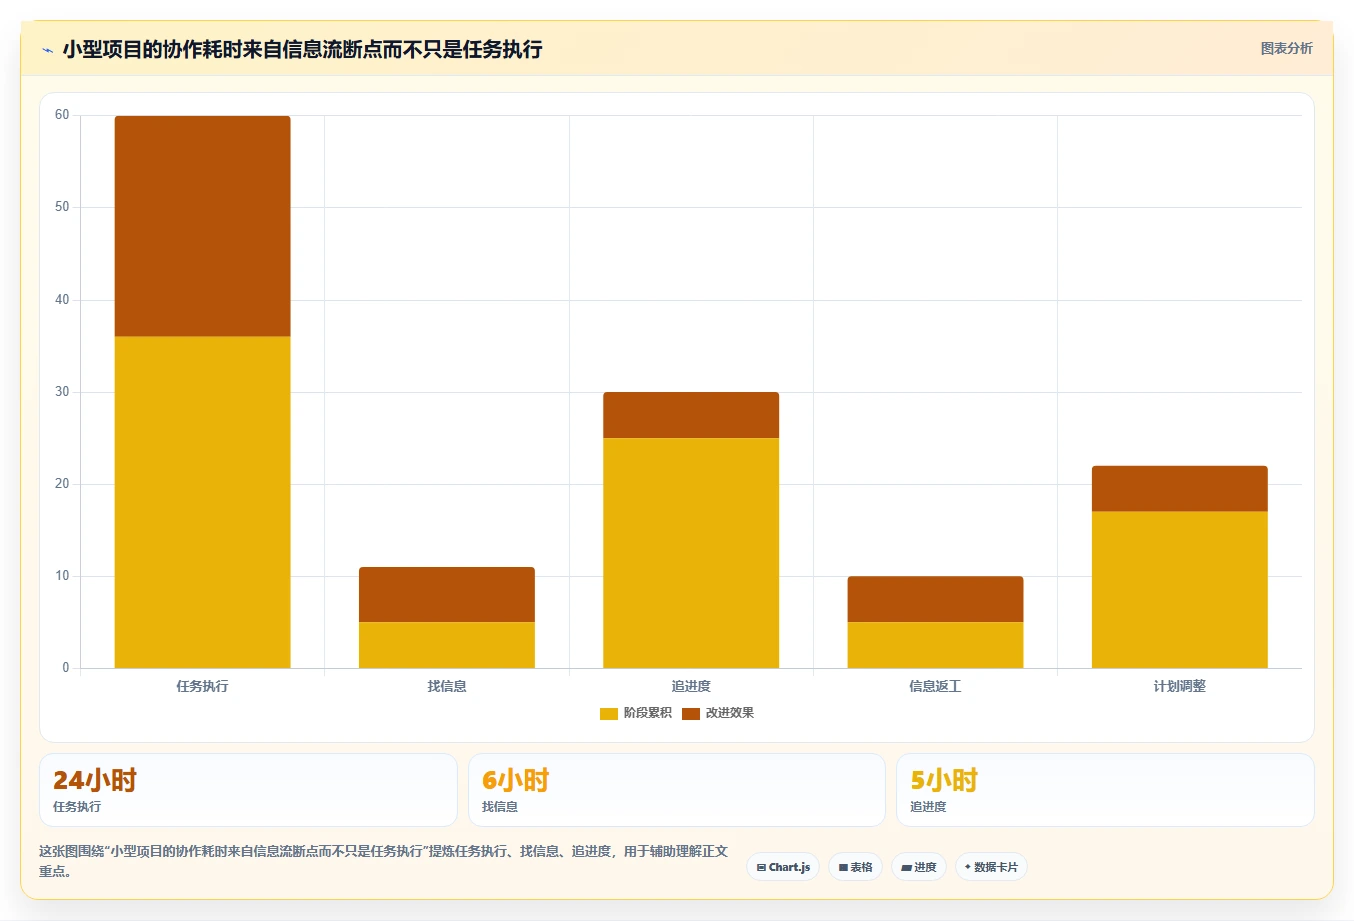Click the brown 追进度 bar segment
1354x921 pixels.
[x=691, y=415]
